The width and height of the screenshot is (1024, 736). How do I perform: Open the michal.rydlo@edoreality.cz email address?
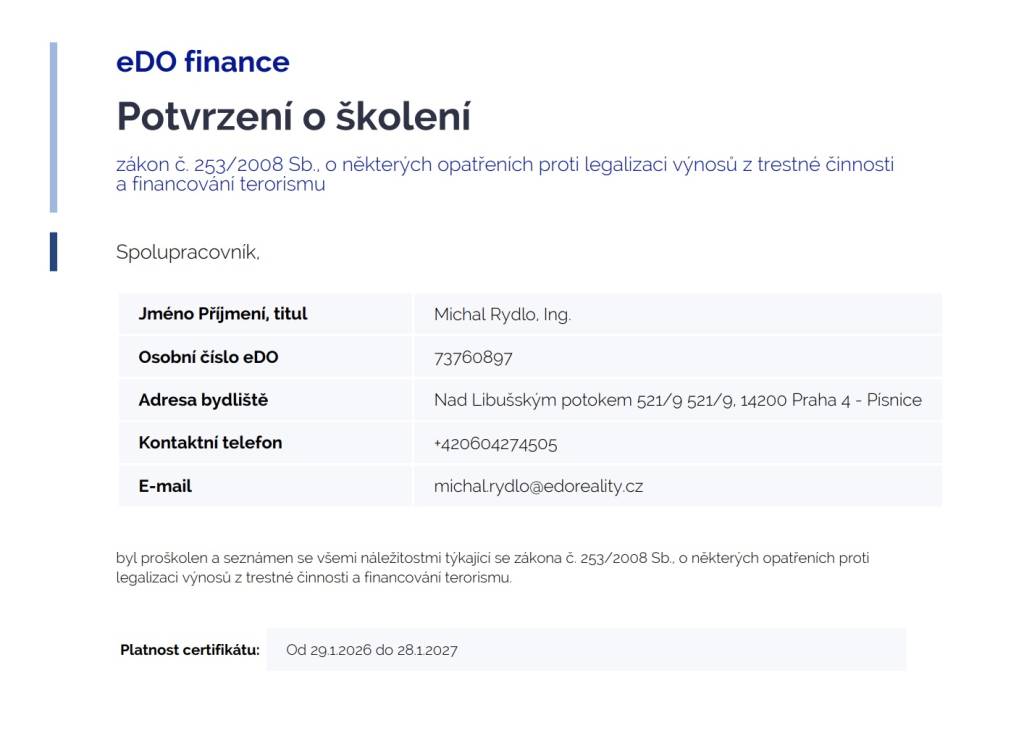[538, 487]
